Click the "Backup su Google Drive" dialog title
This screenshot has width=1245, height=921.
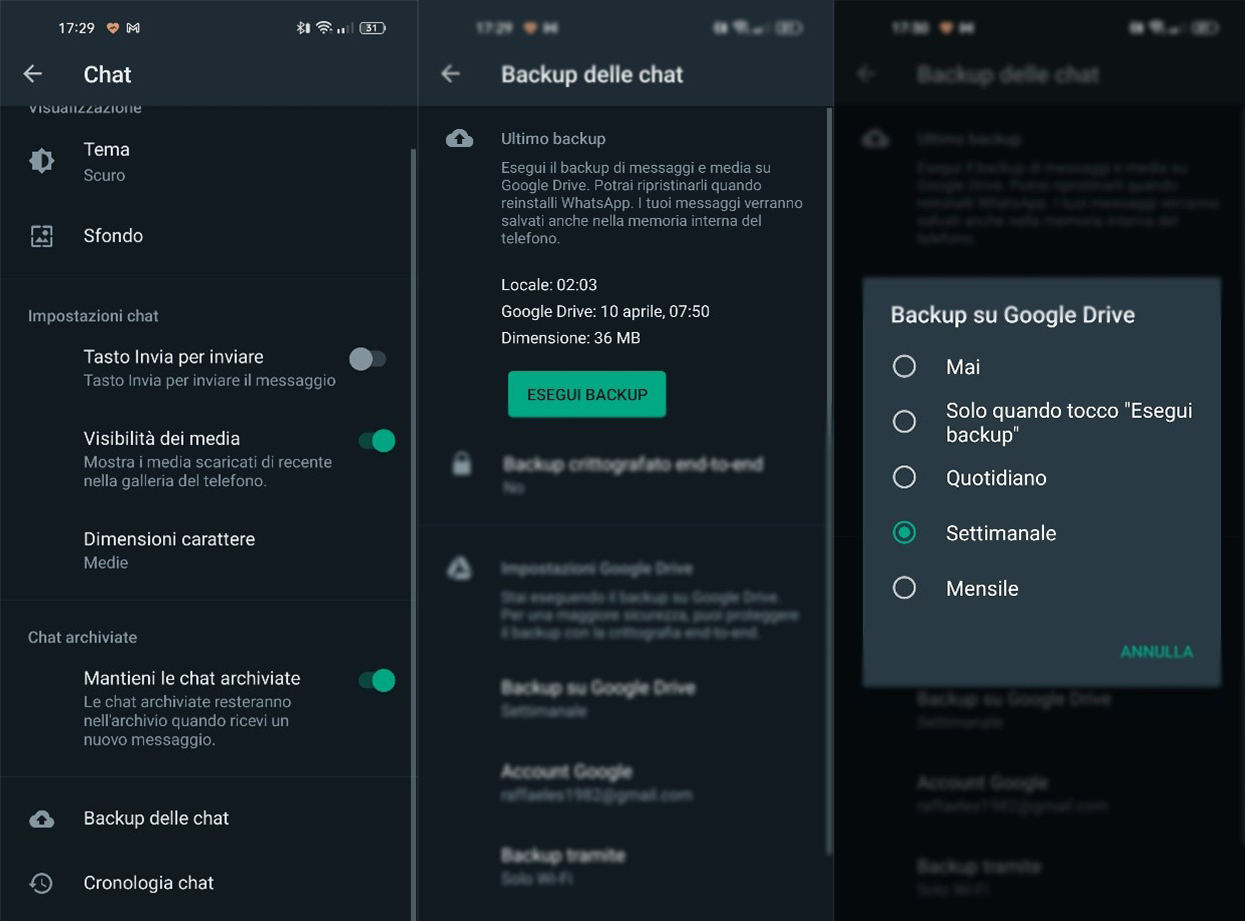click(x=1012, y=315)
